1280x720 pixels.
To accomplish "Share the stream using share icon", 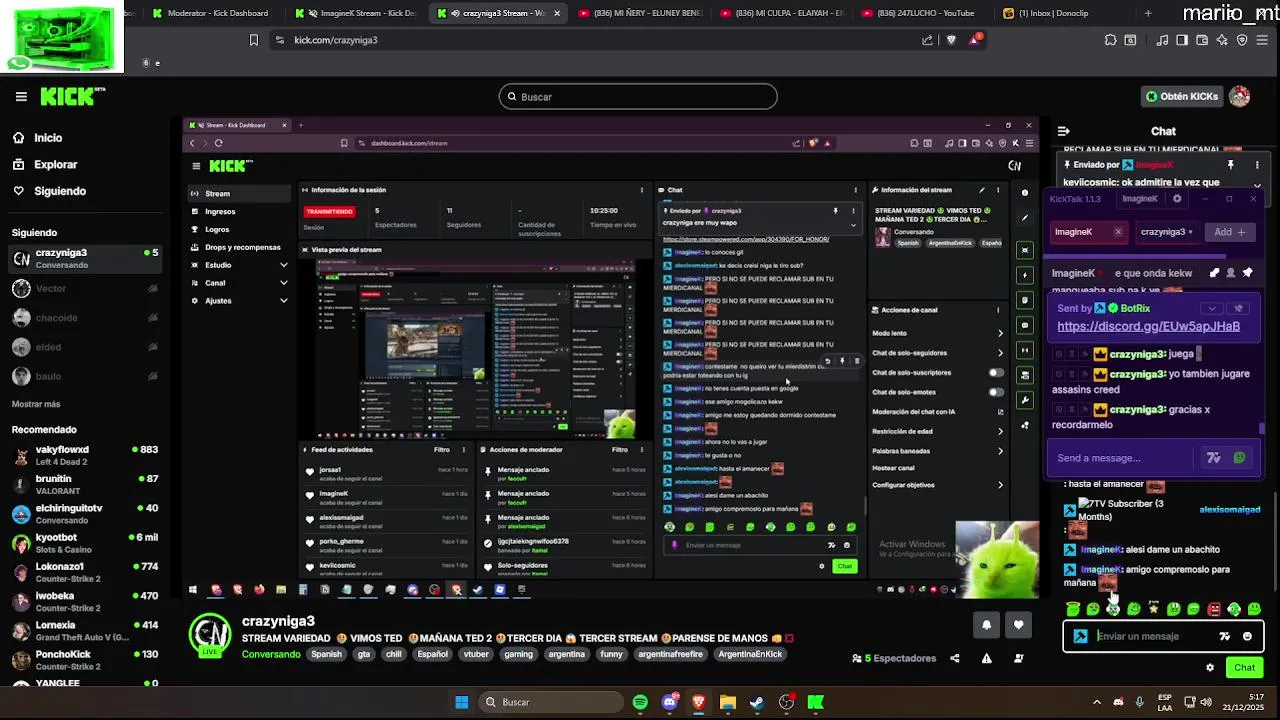I will [955, 658].
